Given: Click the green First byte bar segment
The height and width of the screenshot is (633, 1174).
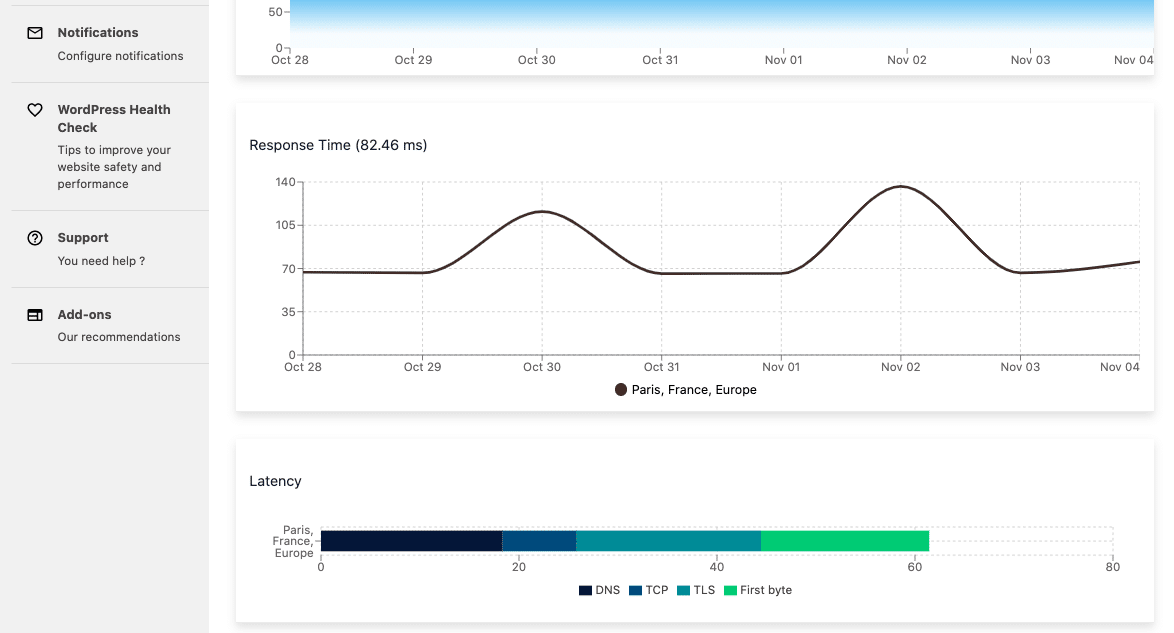Looking at the screenshot, I should pyautogui.click(x=845, y=541).
